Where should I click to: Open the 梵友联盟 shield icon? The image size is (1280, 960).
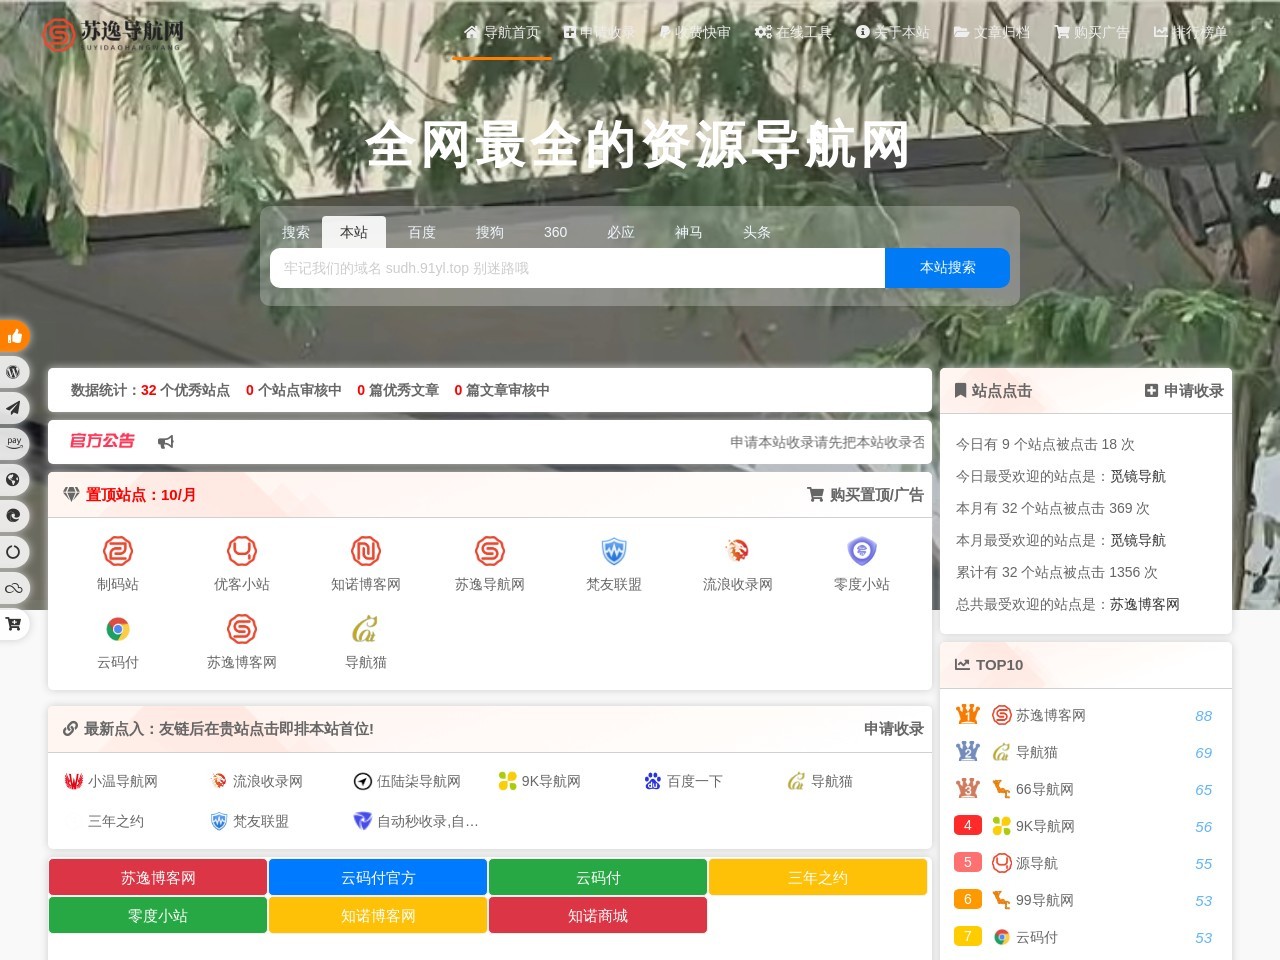coord(613,551)
